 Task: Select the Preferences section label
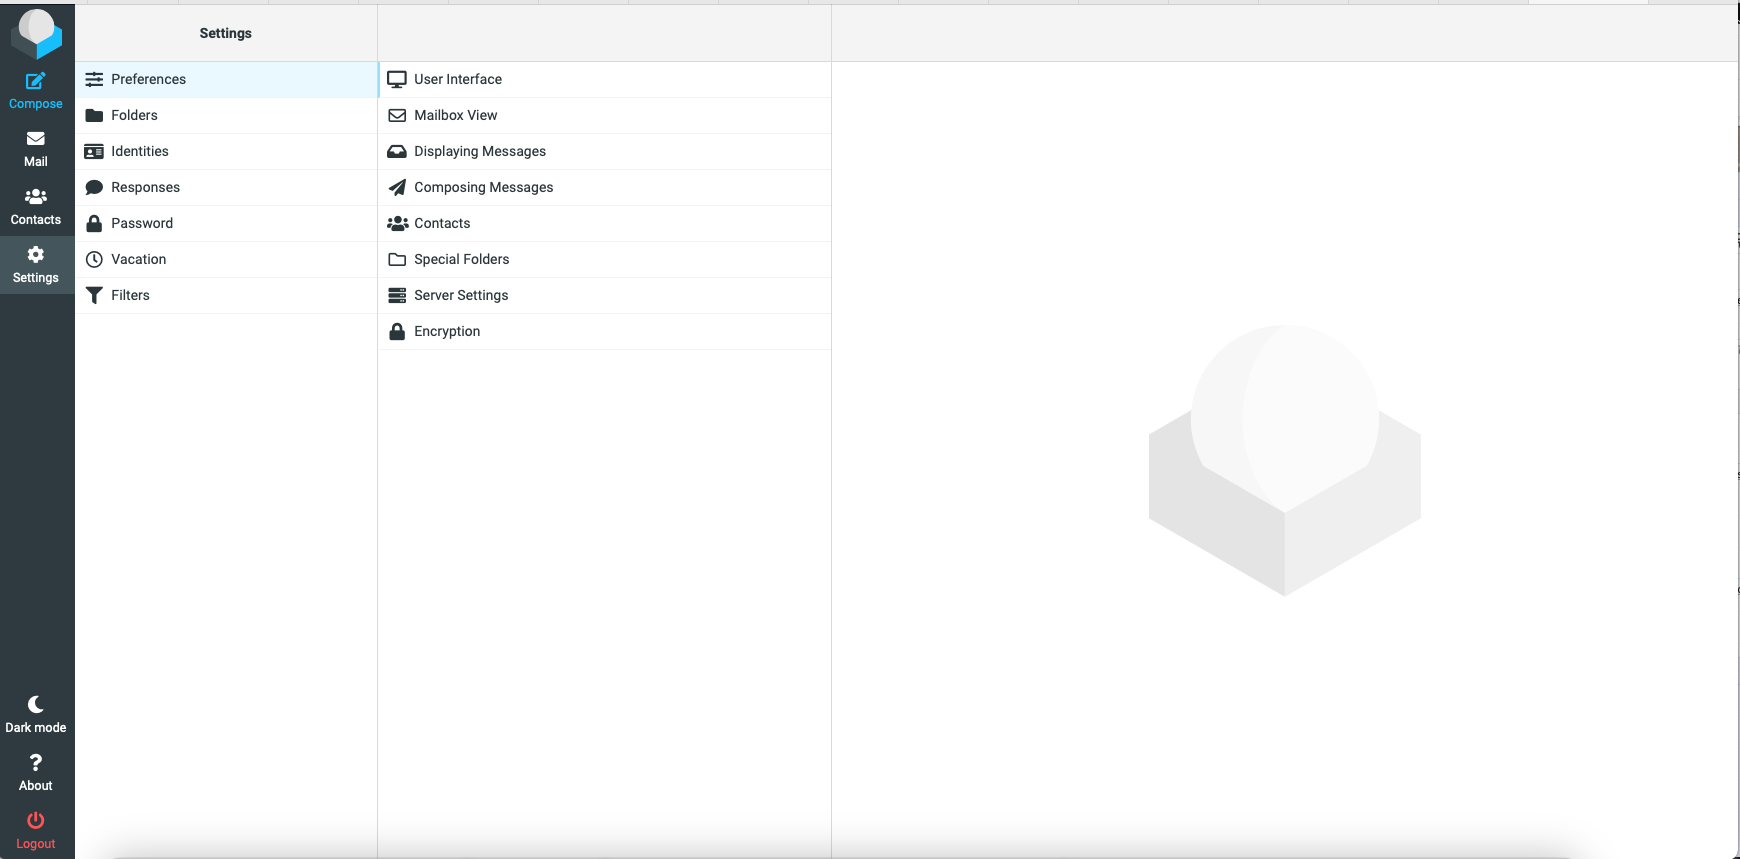[x=148, y=79]
